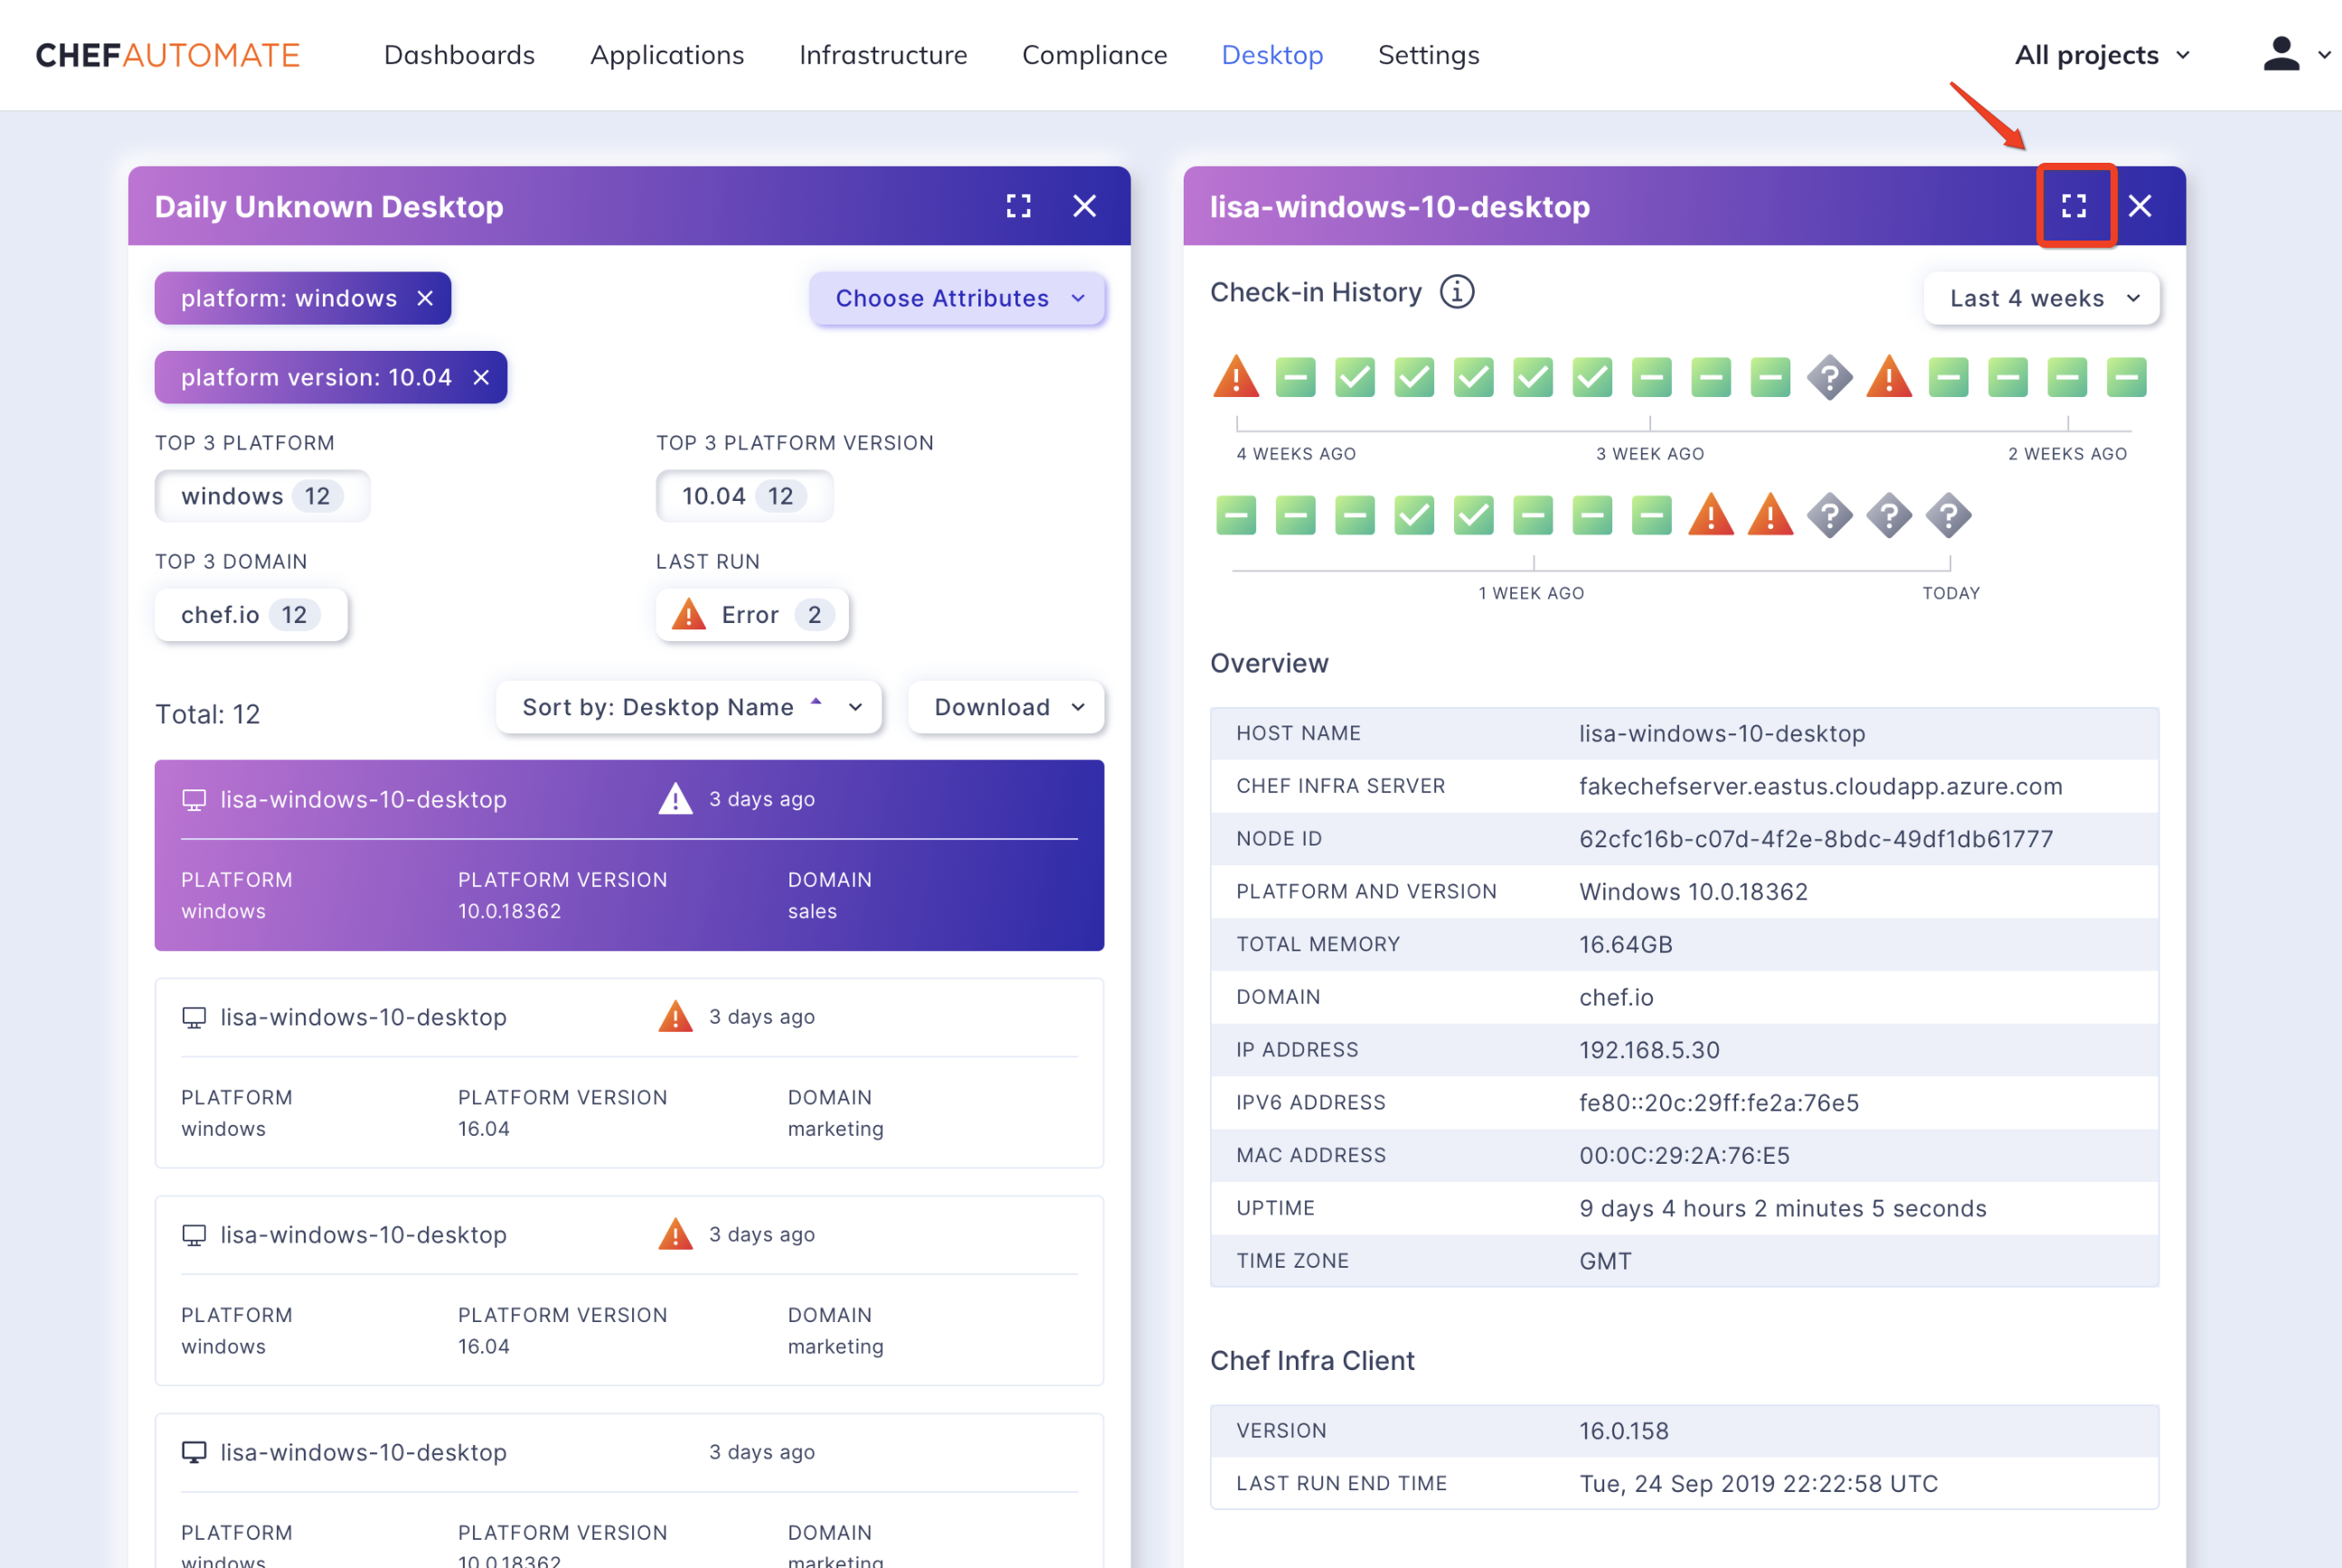This screenshot has width=2342, height=1568.
Task: Open the Choose Attributes dropdown
Action: pos(957,298)
